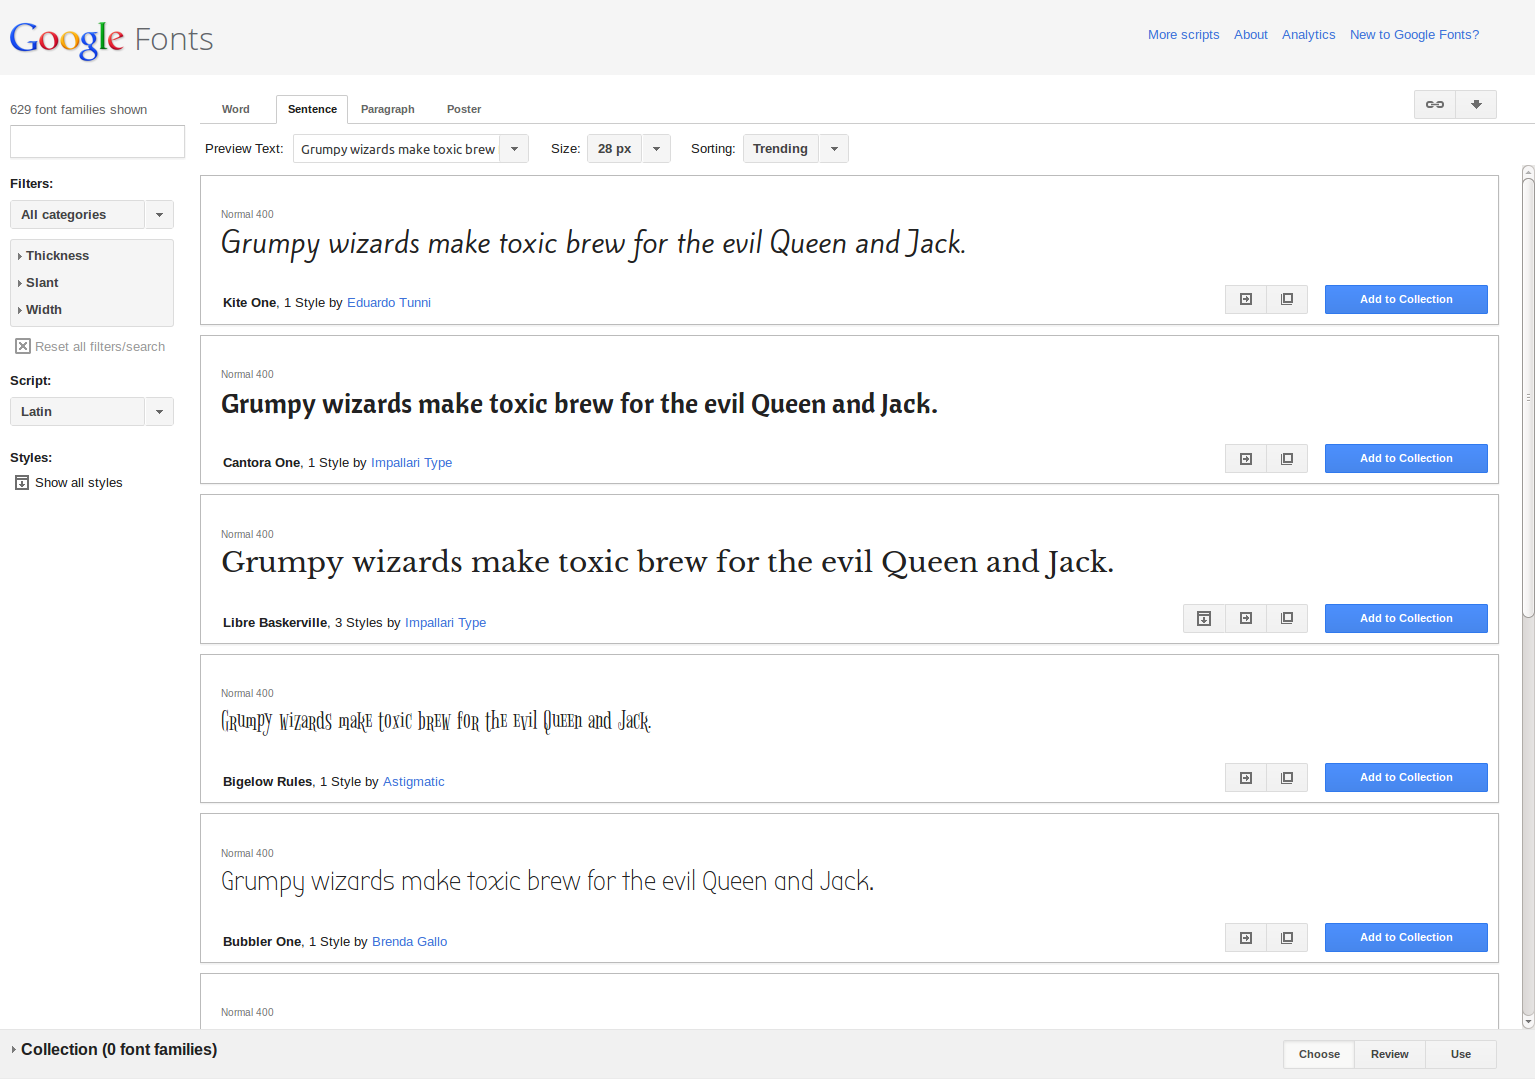Toggle Show all styles checkbox icon
Screen dimensions: 1535x1079
click(x=22, y=483)
